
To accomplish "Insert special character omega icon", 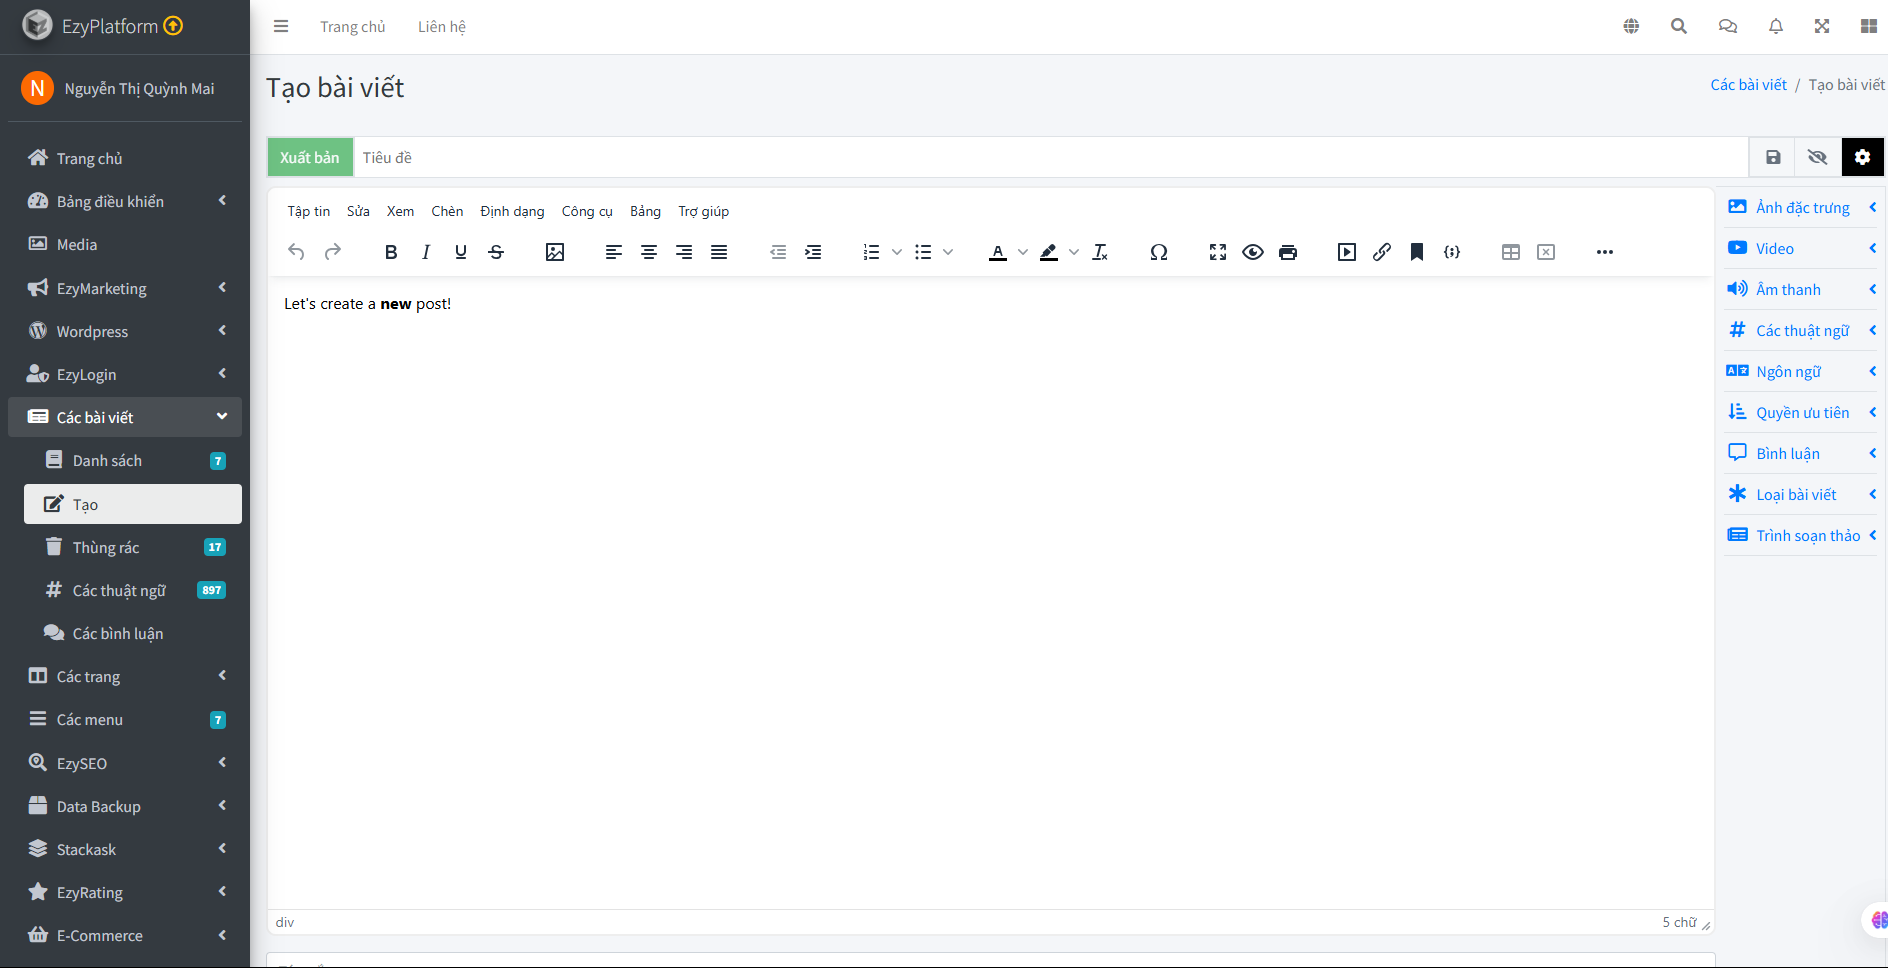I will [x=1159, y=252].
